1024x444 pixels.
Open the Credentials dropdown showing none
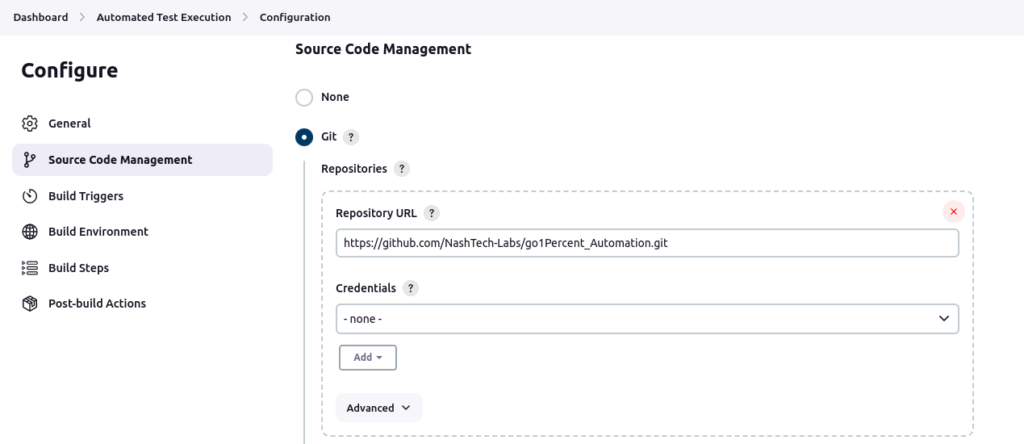click(647, 318)
